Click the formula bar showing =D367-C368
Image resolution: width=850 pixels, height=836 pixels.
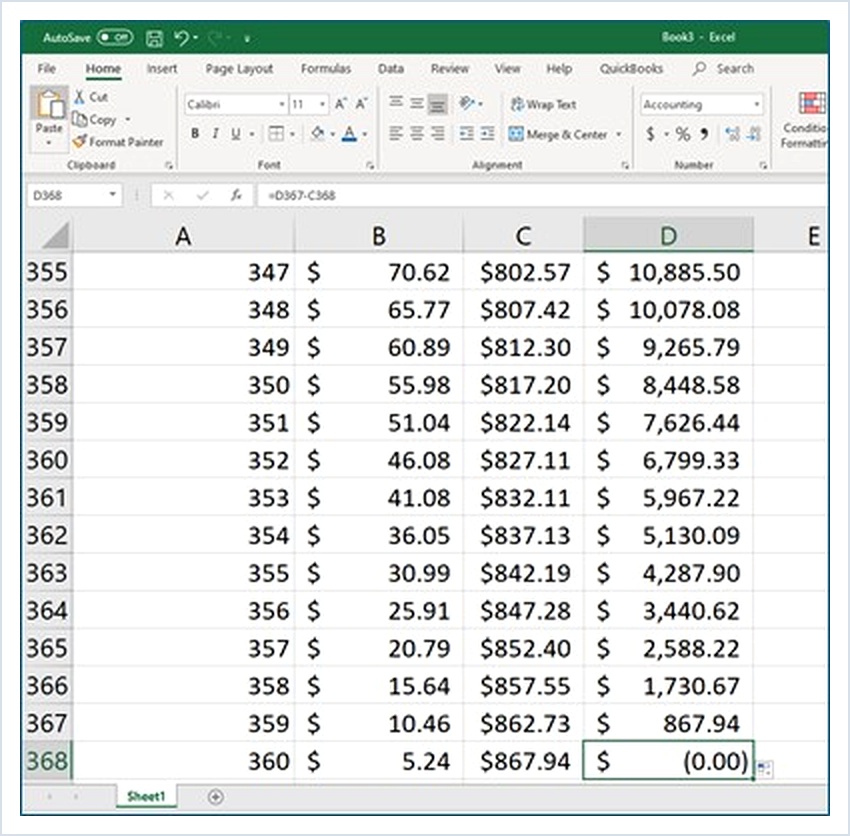point(542,195)
